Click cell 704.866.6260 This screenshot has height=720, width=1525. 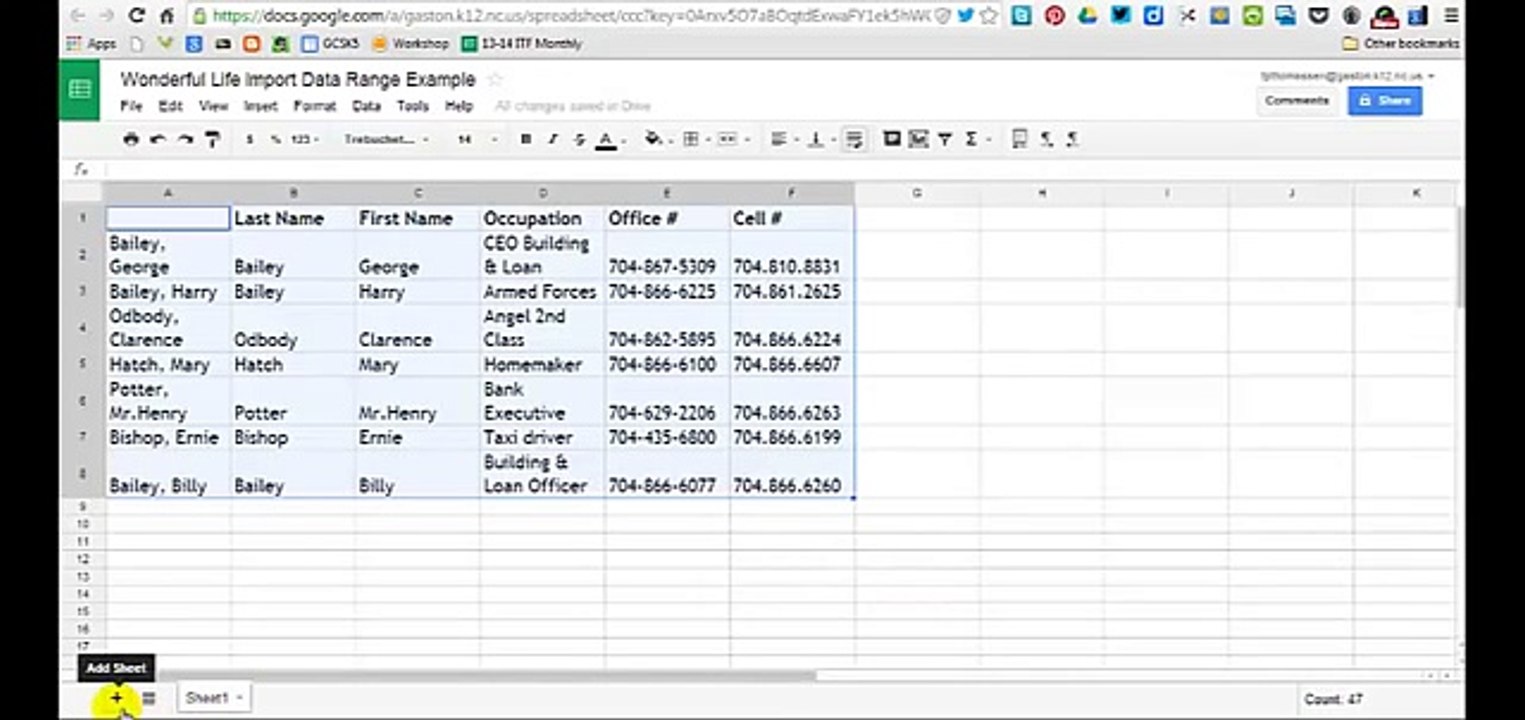[x=791, y=474]
